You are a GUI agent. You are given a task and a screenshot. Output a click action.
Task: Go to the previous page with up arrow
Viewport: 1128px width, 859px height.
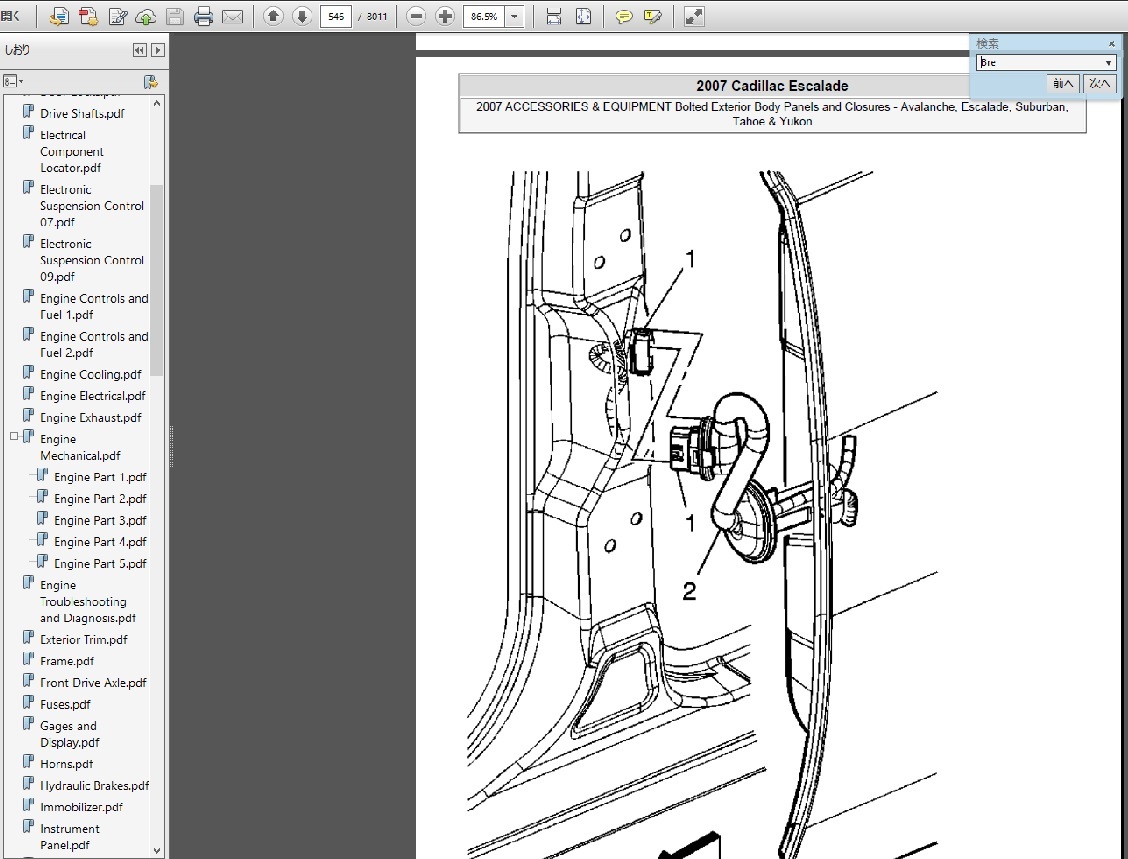[x=273, y=16]
